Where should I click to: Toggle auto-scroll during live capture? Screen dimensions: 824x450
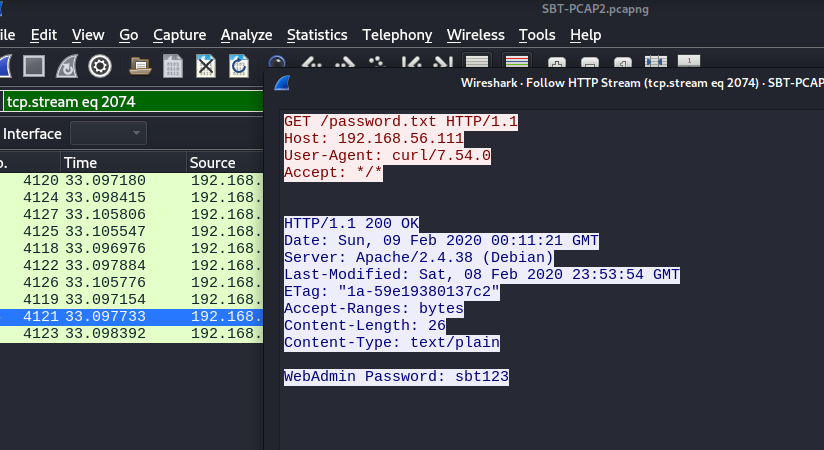[x=477, y=61]
